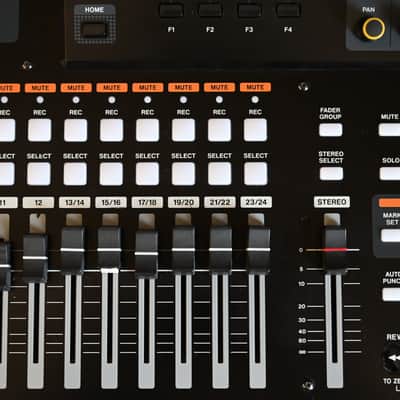This screenshot has height=400, width=400.
Task: Click the orange MUTE label above channel 19/20
Action: [x=184, y=87]
